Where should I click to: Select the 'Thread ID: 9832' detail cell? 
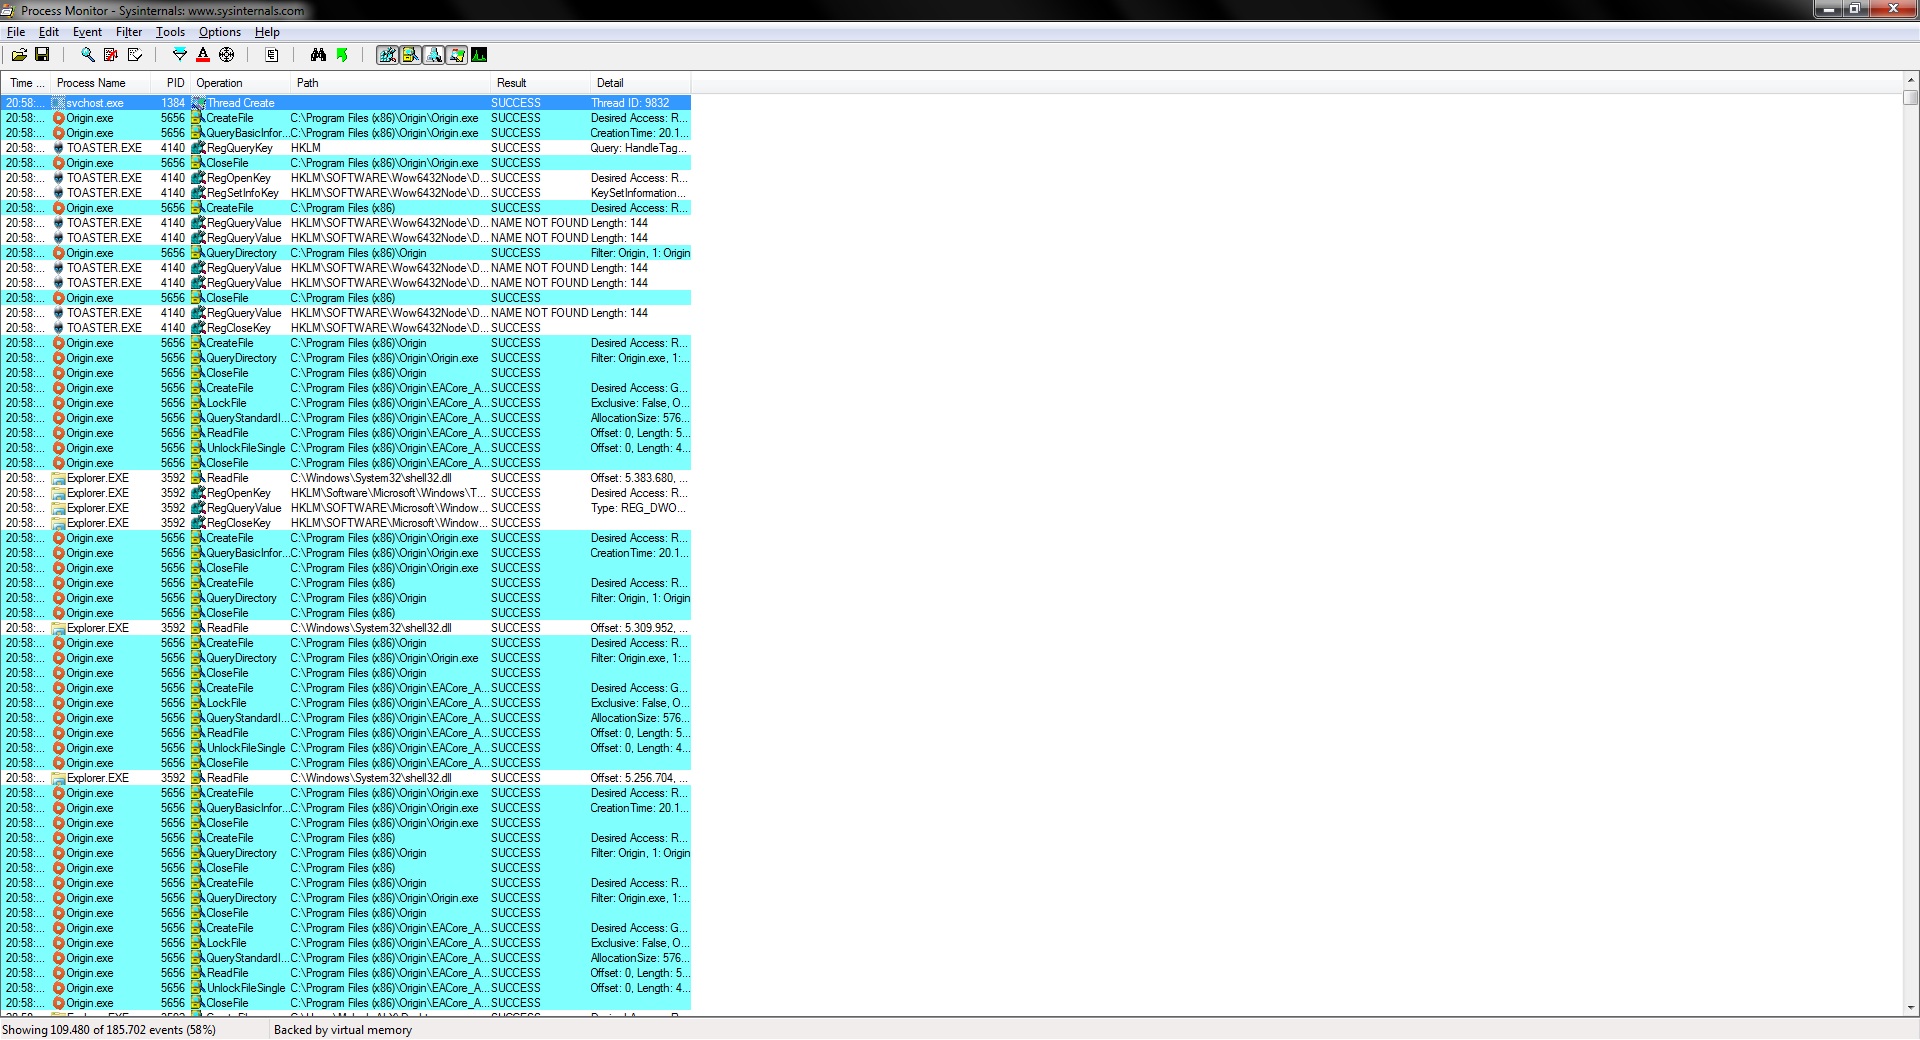[x=640, y=103]
